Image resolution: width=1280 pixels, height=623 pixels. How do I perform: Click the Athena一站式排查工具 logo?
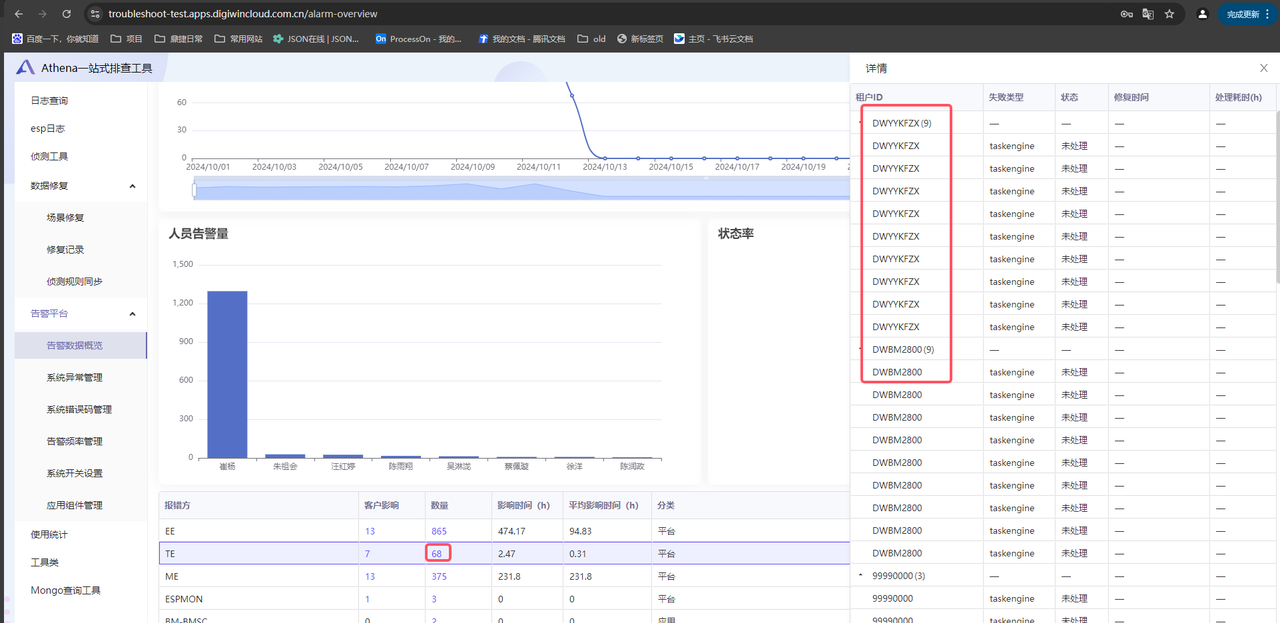pyautogui.click(x=84, y=68)
